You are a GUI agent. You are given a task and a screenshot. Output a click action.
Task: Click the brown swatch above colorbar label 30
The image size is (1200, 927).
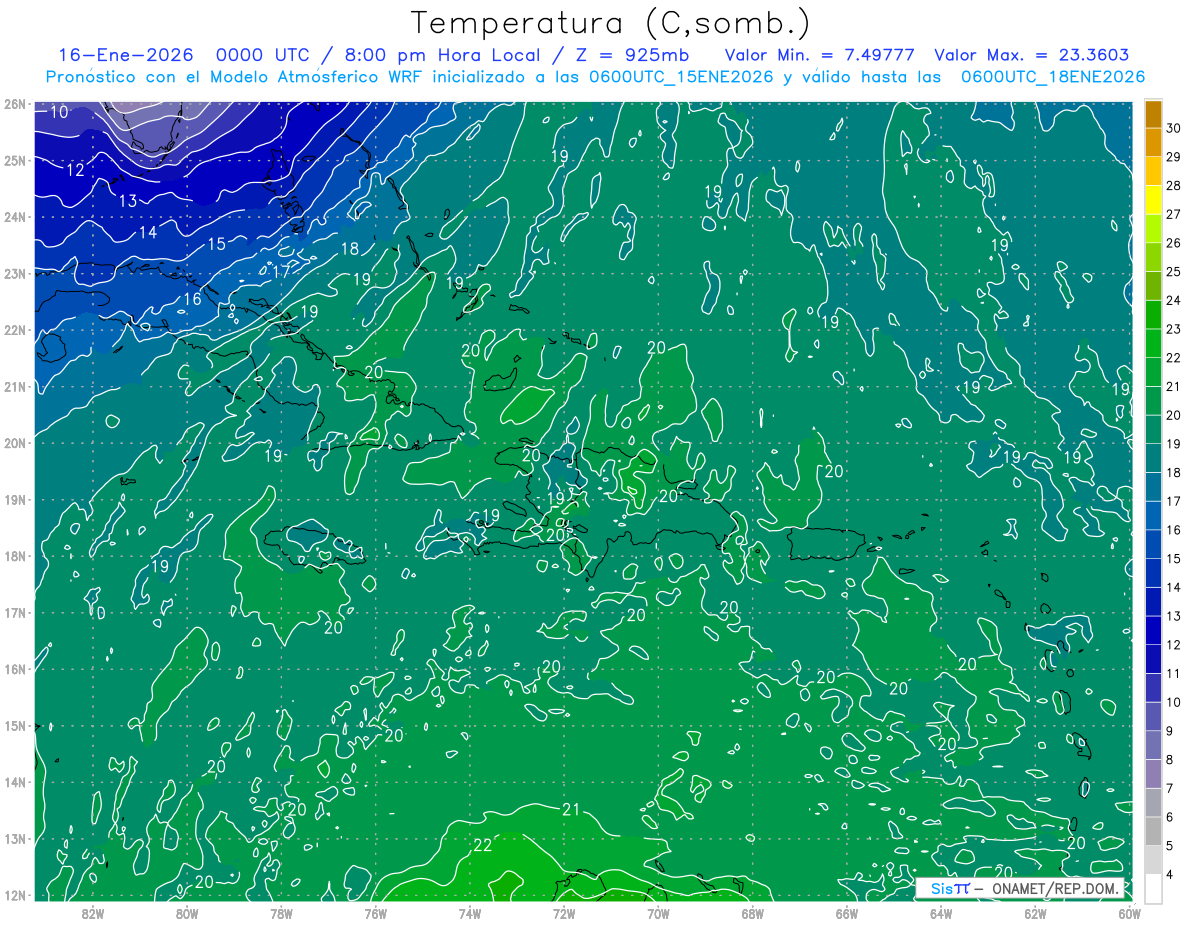pos(1153,113)
